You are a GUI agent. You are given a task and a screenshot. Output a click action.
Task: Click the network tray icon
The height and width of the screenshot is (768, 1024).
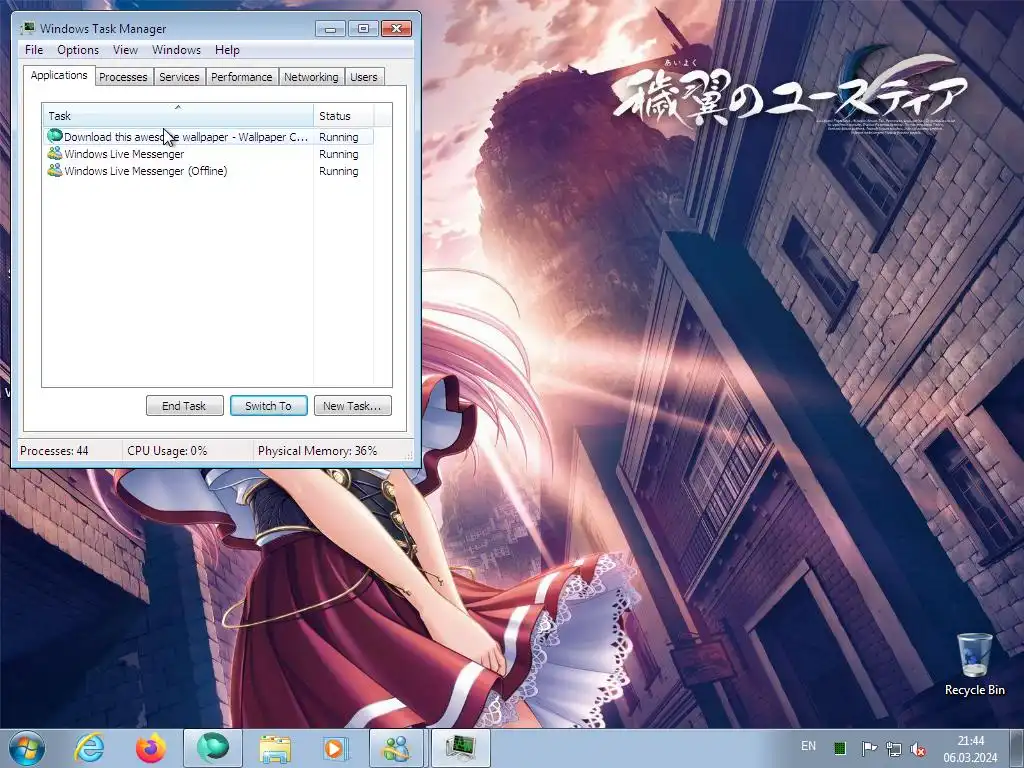point(893,749)
